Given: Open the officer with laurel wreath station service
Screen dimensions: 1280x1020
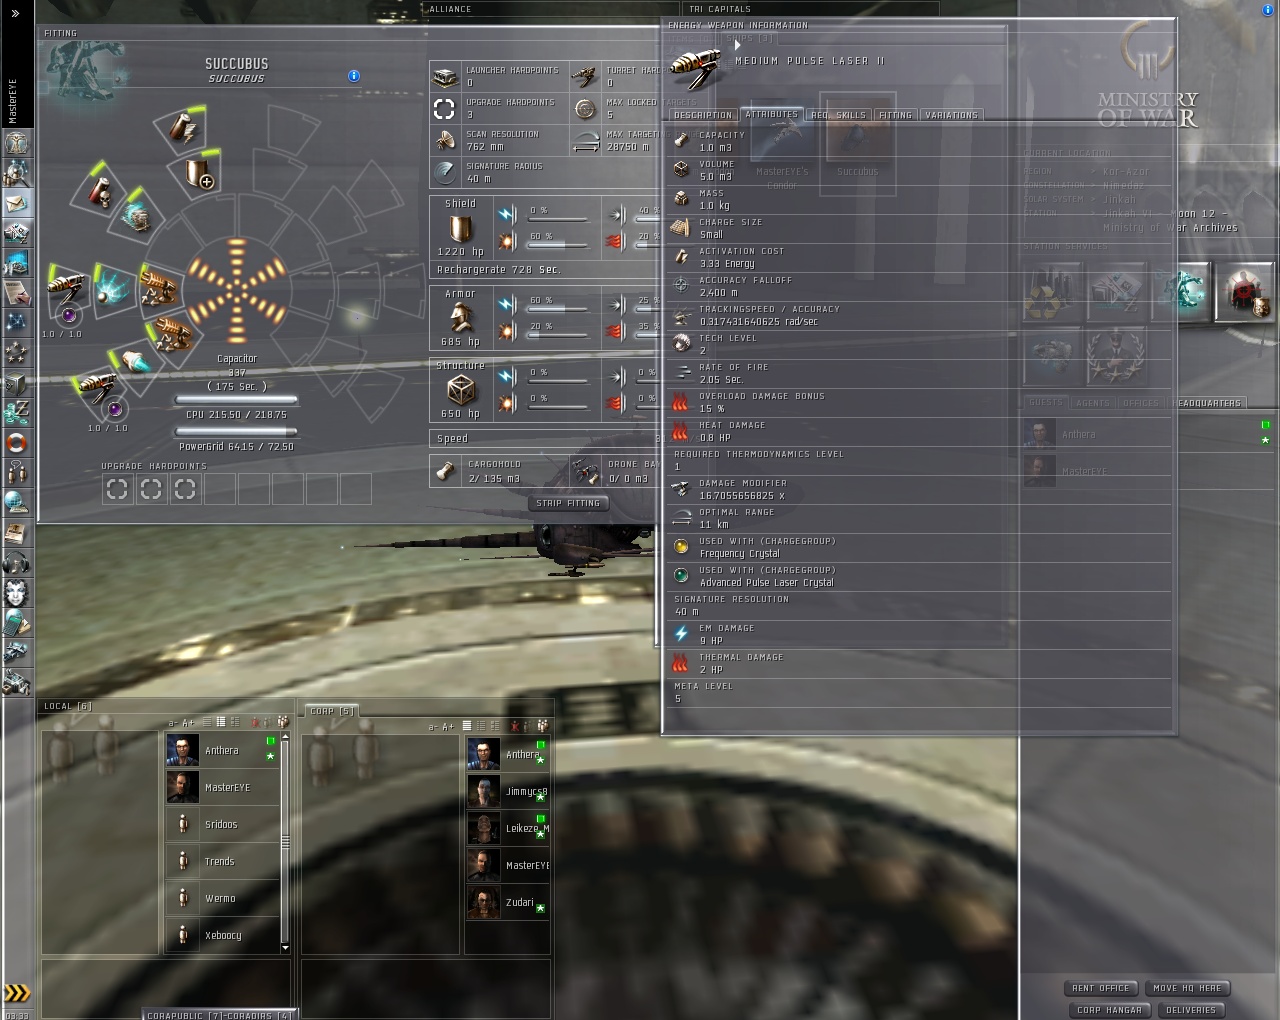Looking at the screenshot, I should pos(1116,355).
